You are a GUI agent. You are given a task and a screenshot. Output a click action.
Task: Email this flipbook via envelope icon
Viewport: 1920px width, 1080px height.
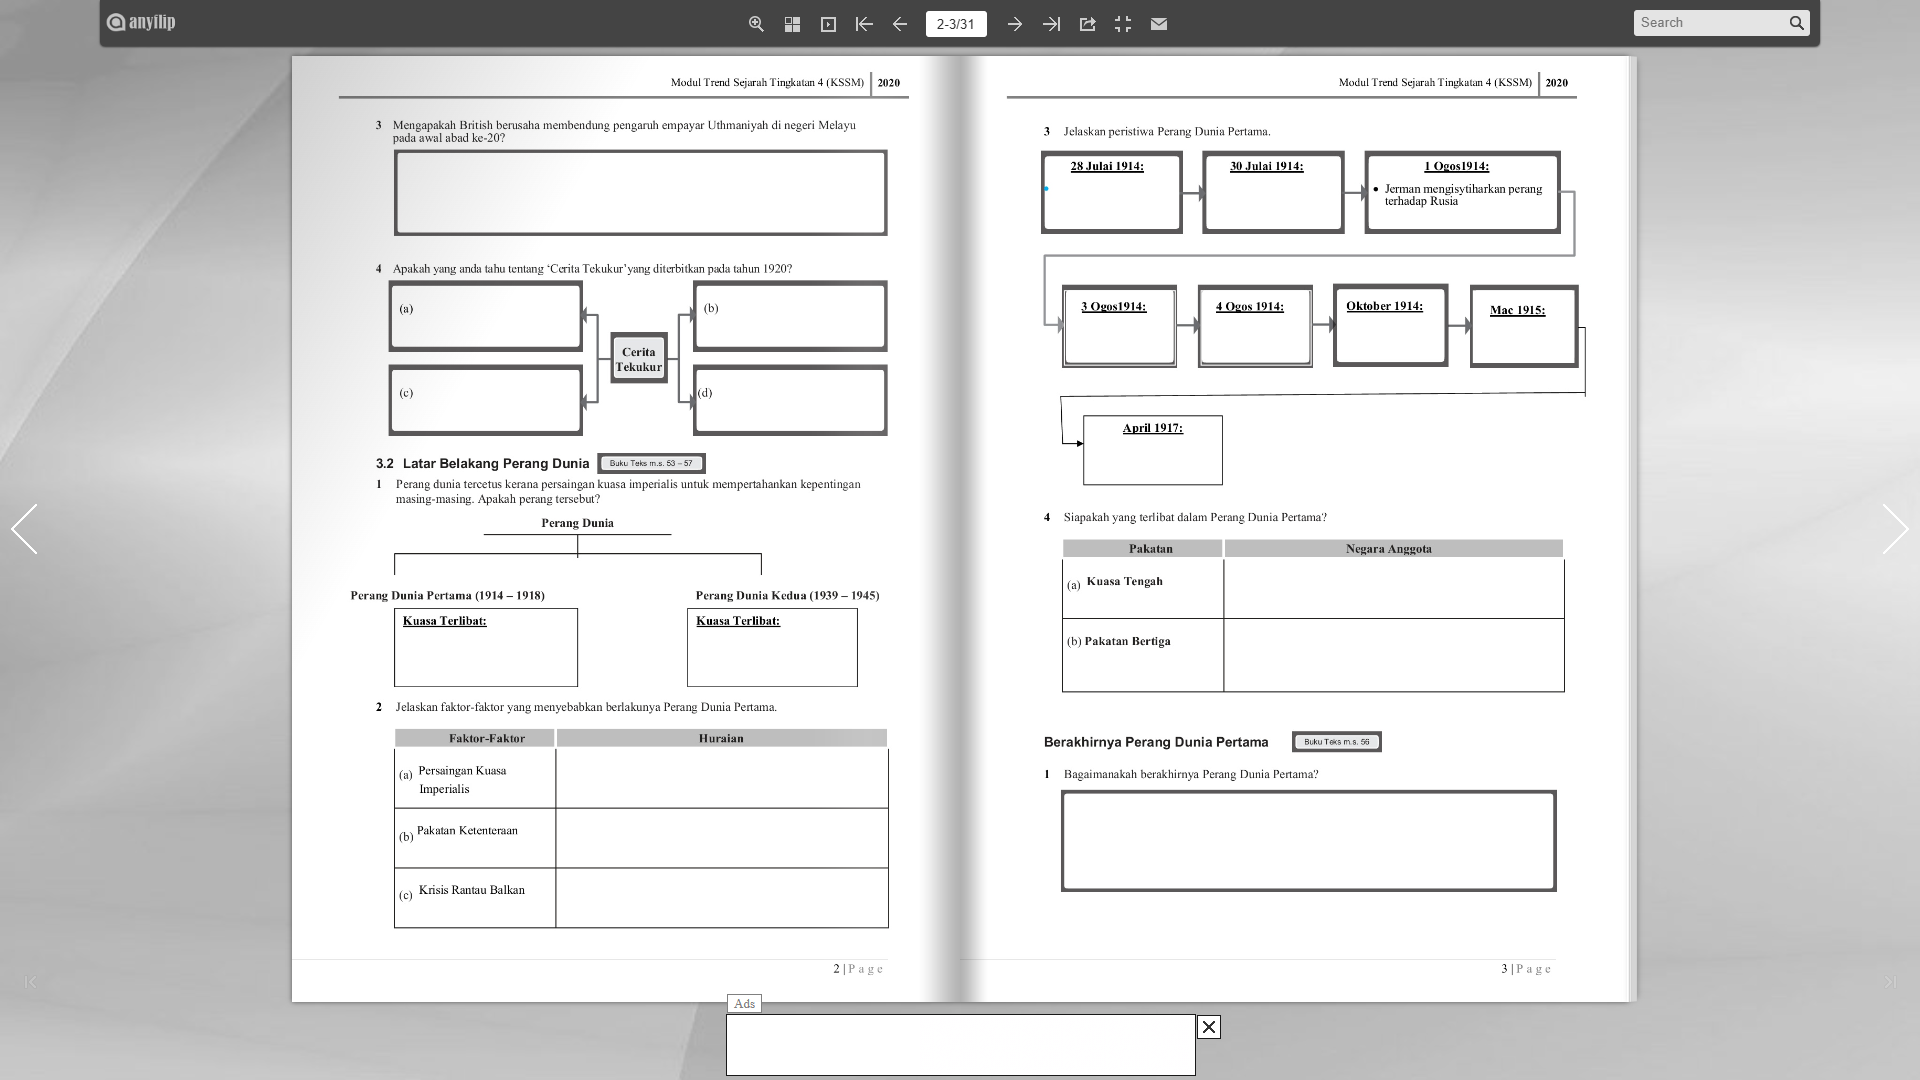click(1159, 24)
